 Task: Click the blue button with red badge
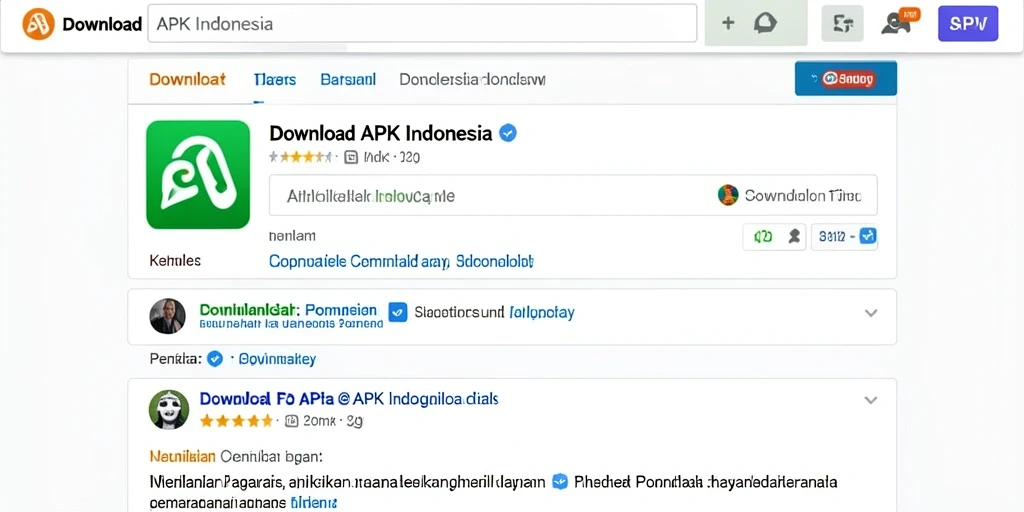pos(846,79)
